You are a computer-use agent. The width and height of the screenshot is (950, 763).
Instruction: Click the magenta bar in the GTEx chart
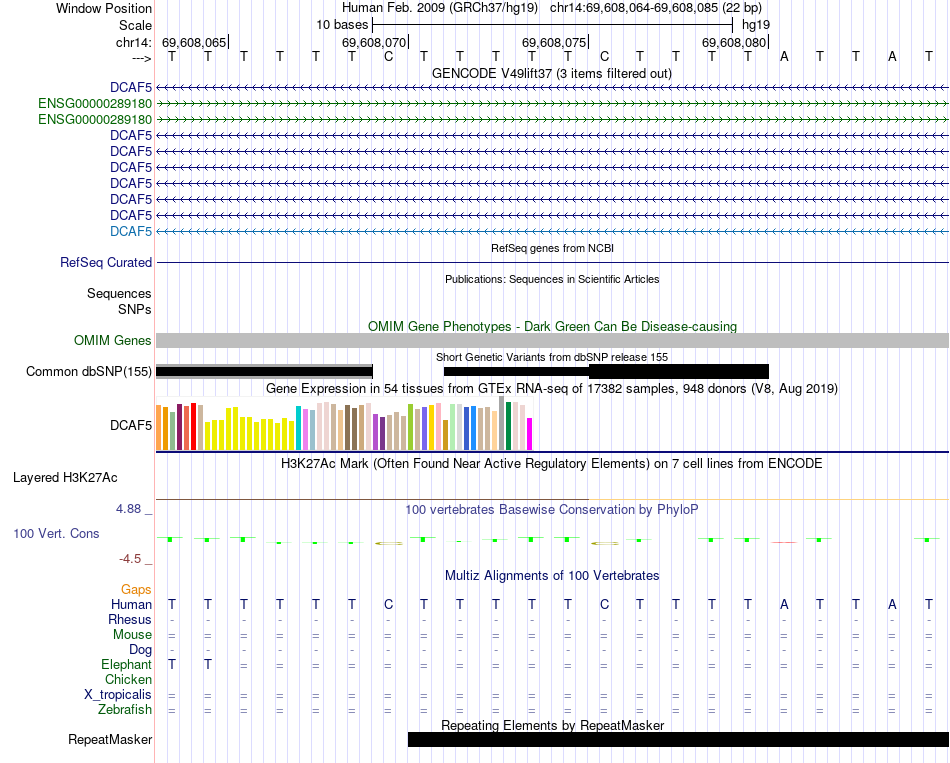coord(529,434)
